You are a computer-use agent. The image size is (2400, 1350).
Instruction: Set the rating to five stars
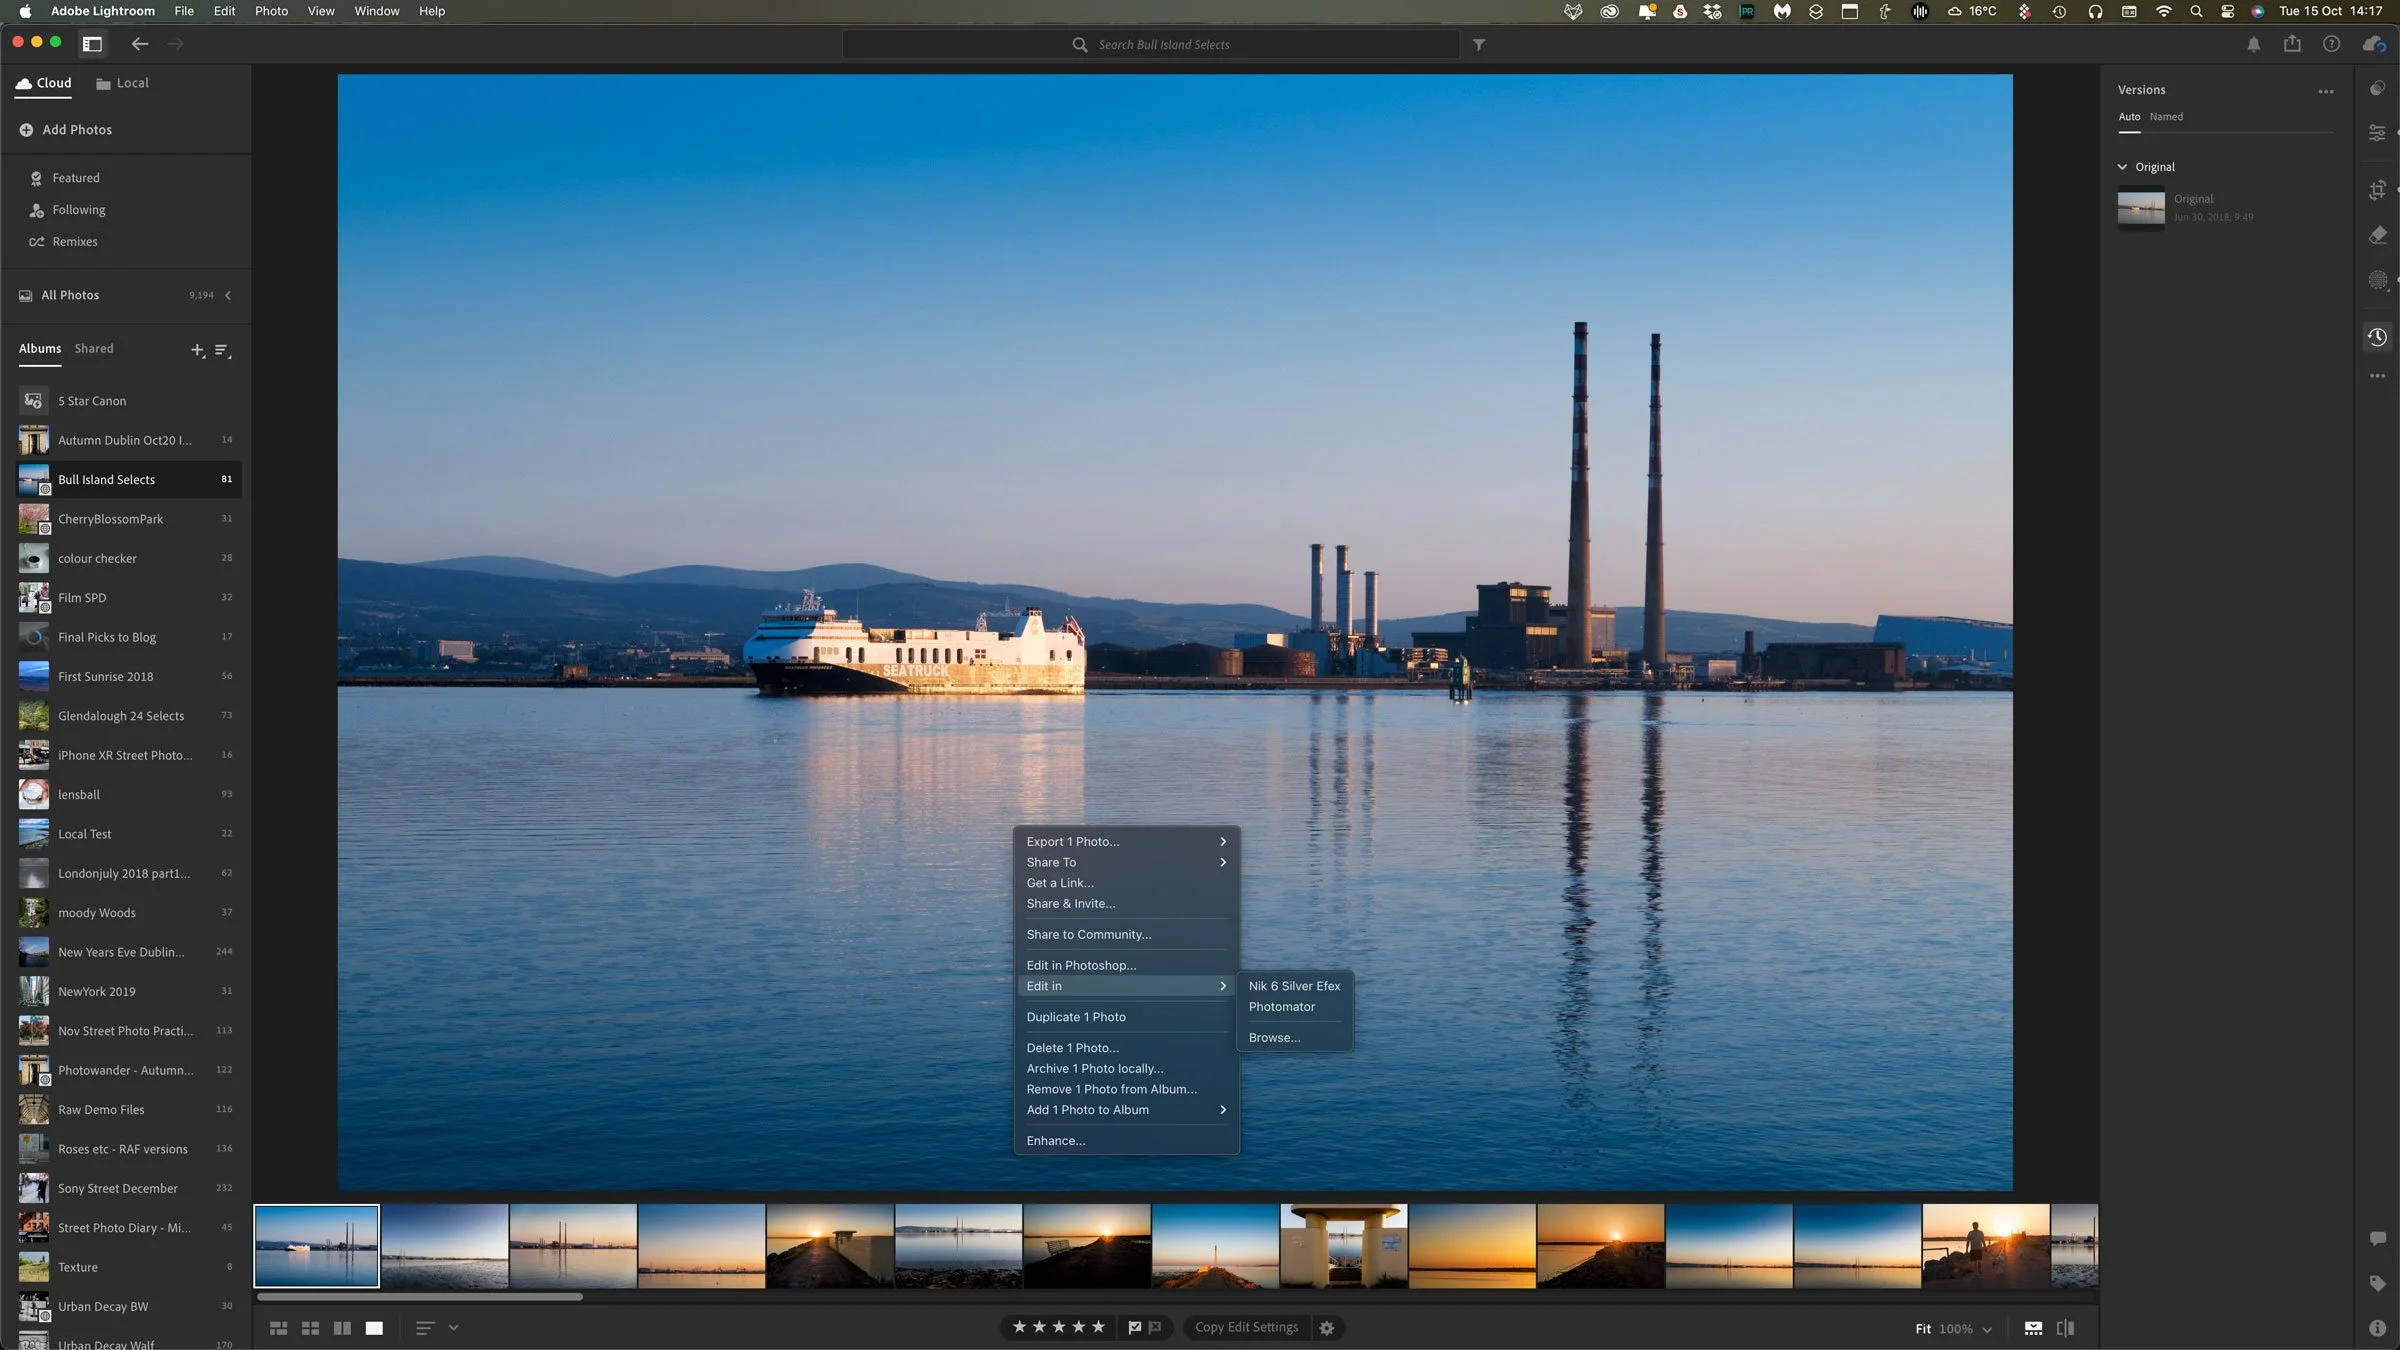pos(1098,1327)
